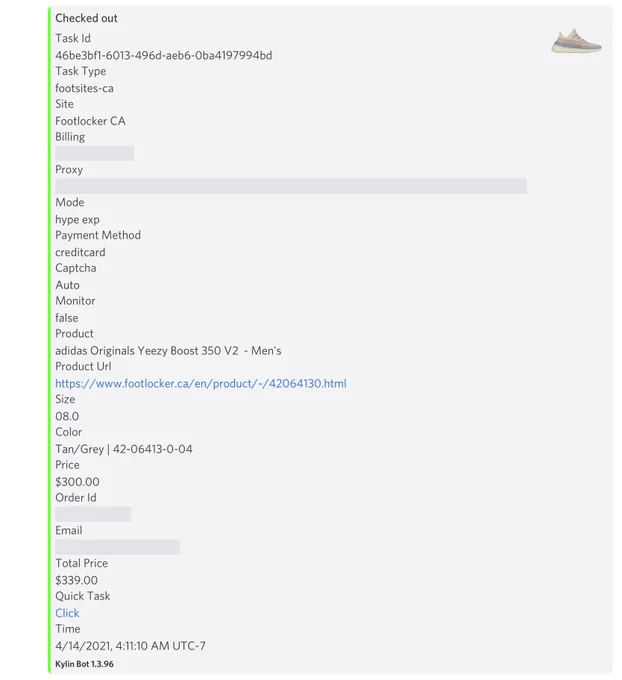Click the redacted Email value
The height and width of the screenshot is (680, 622).
pyautogui.click(x=118, y=547)
